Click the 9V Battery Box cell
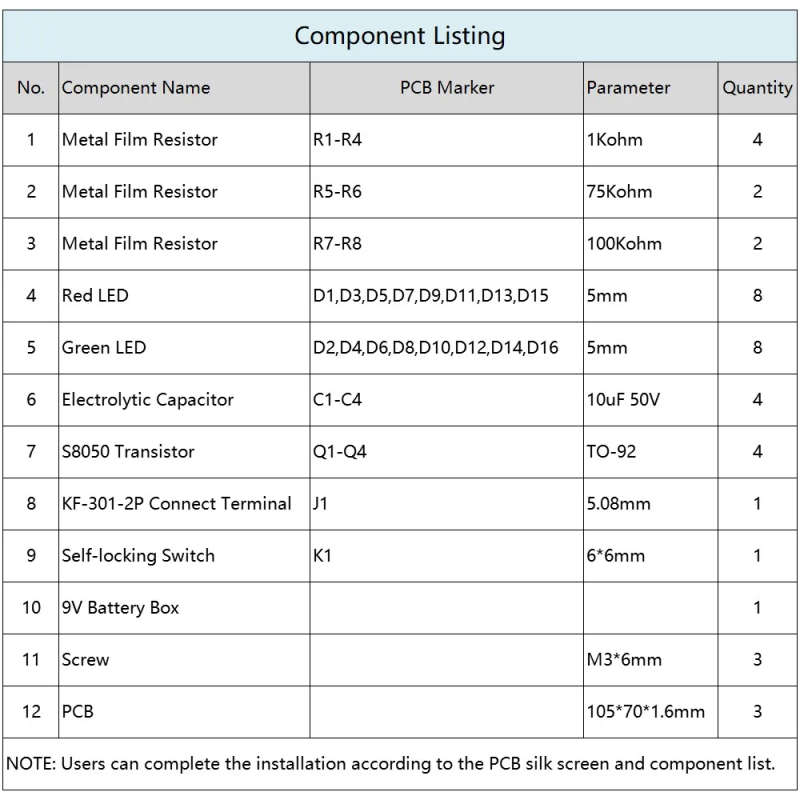The image size is (800, 800). pos(184,608)
